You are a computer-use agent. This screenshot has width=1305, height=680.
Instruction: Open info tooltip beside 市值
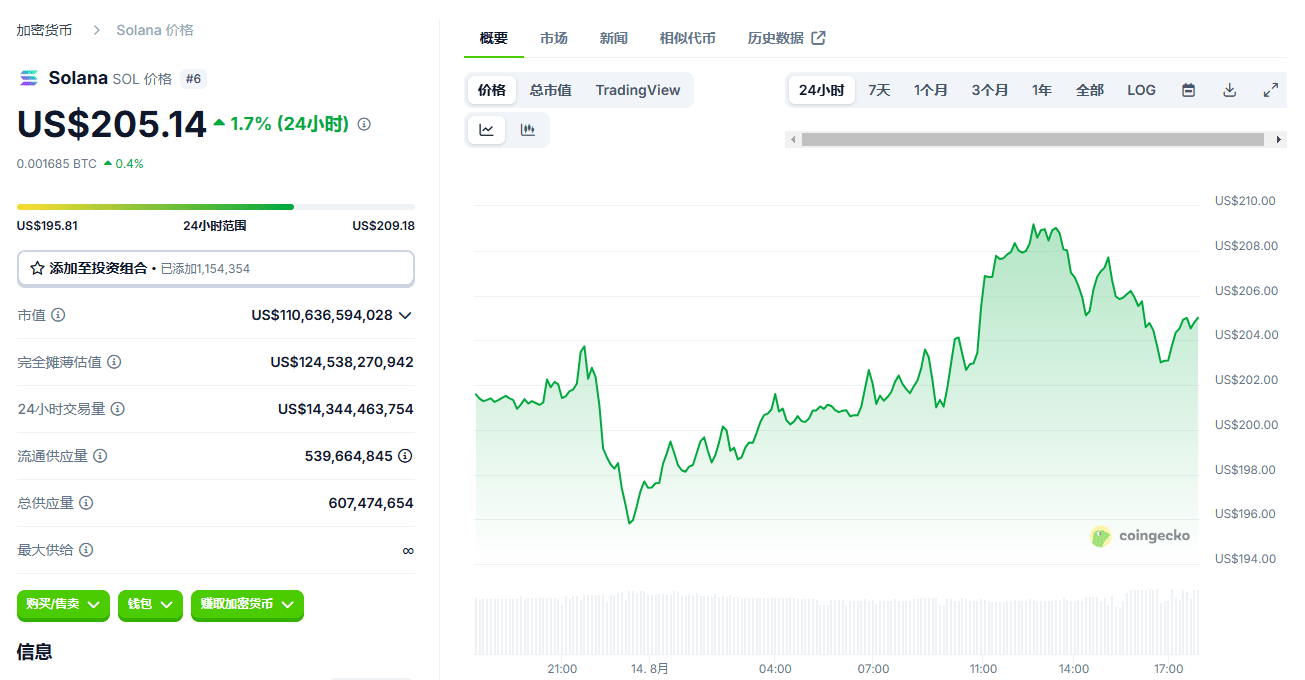pos(58,315)
